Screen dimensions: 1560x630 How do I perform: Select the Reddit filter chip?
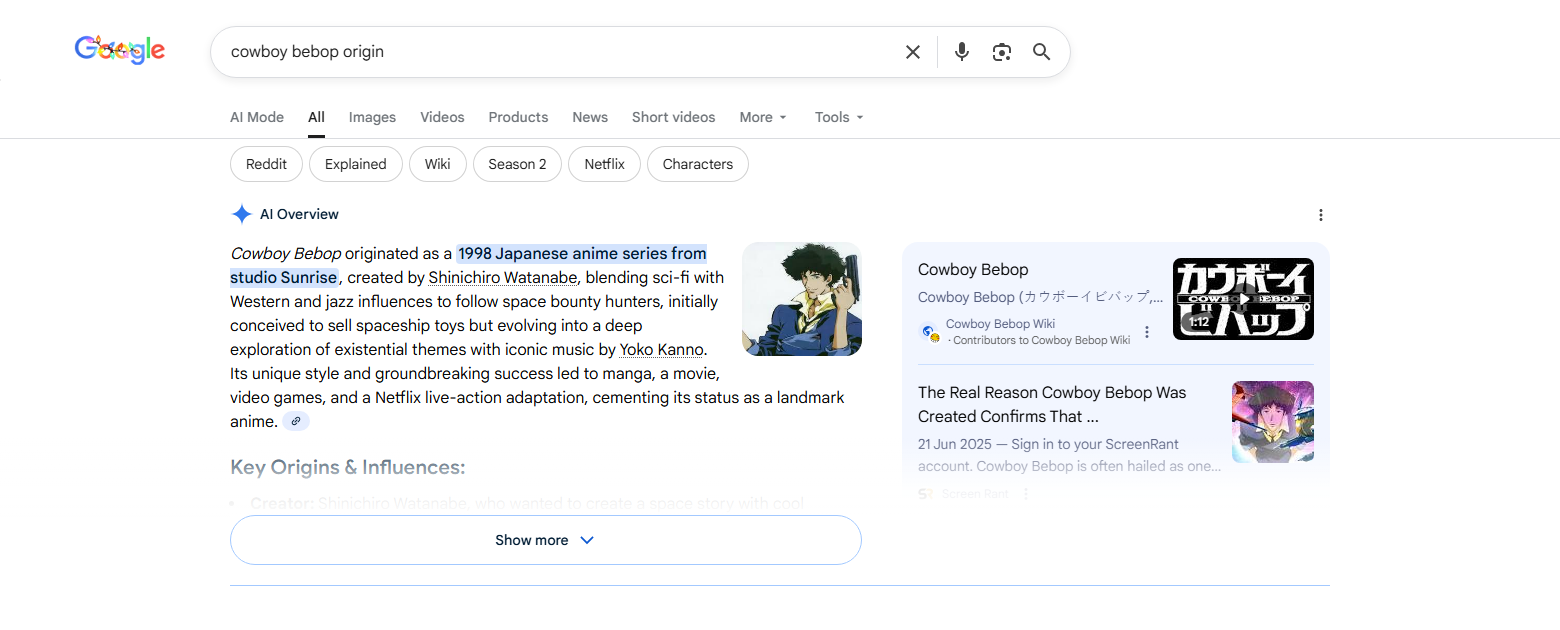266,164
